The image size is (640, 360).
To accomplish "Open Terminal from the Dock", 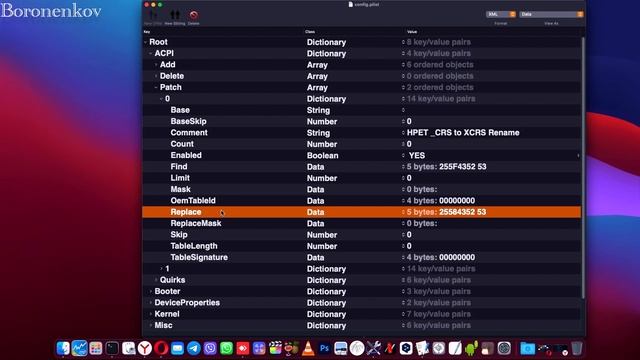I will click(112, 349).
